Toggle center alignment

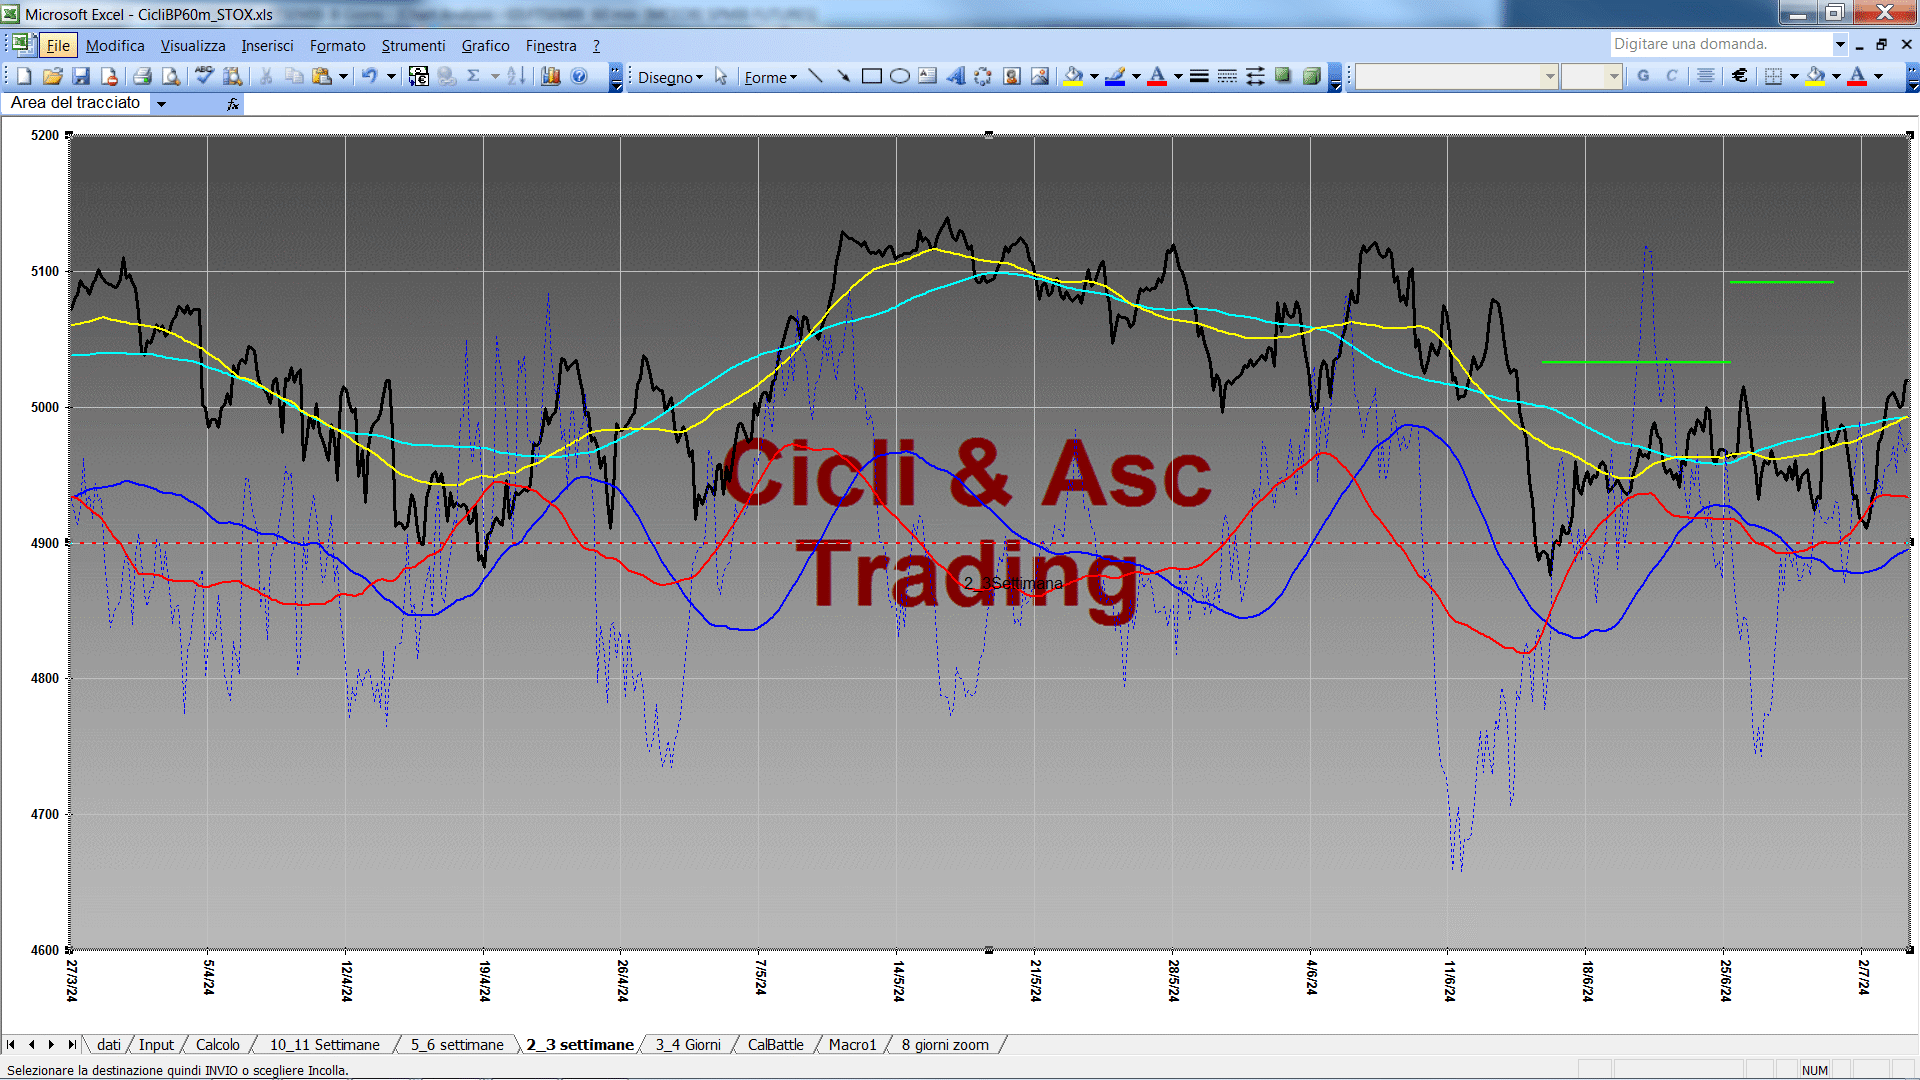(1706, 77)
